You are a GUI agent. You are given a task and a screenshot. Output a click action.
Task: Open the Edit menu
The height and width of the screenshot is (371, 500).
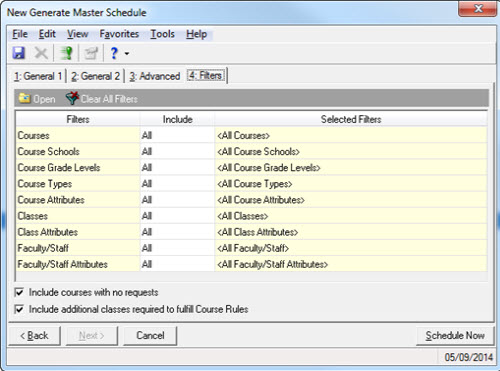[47, 34]
